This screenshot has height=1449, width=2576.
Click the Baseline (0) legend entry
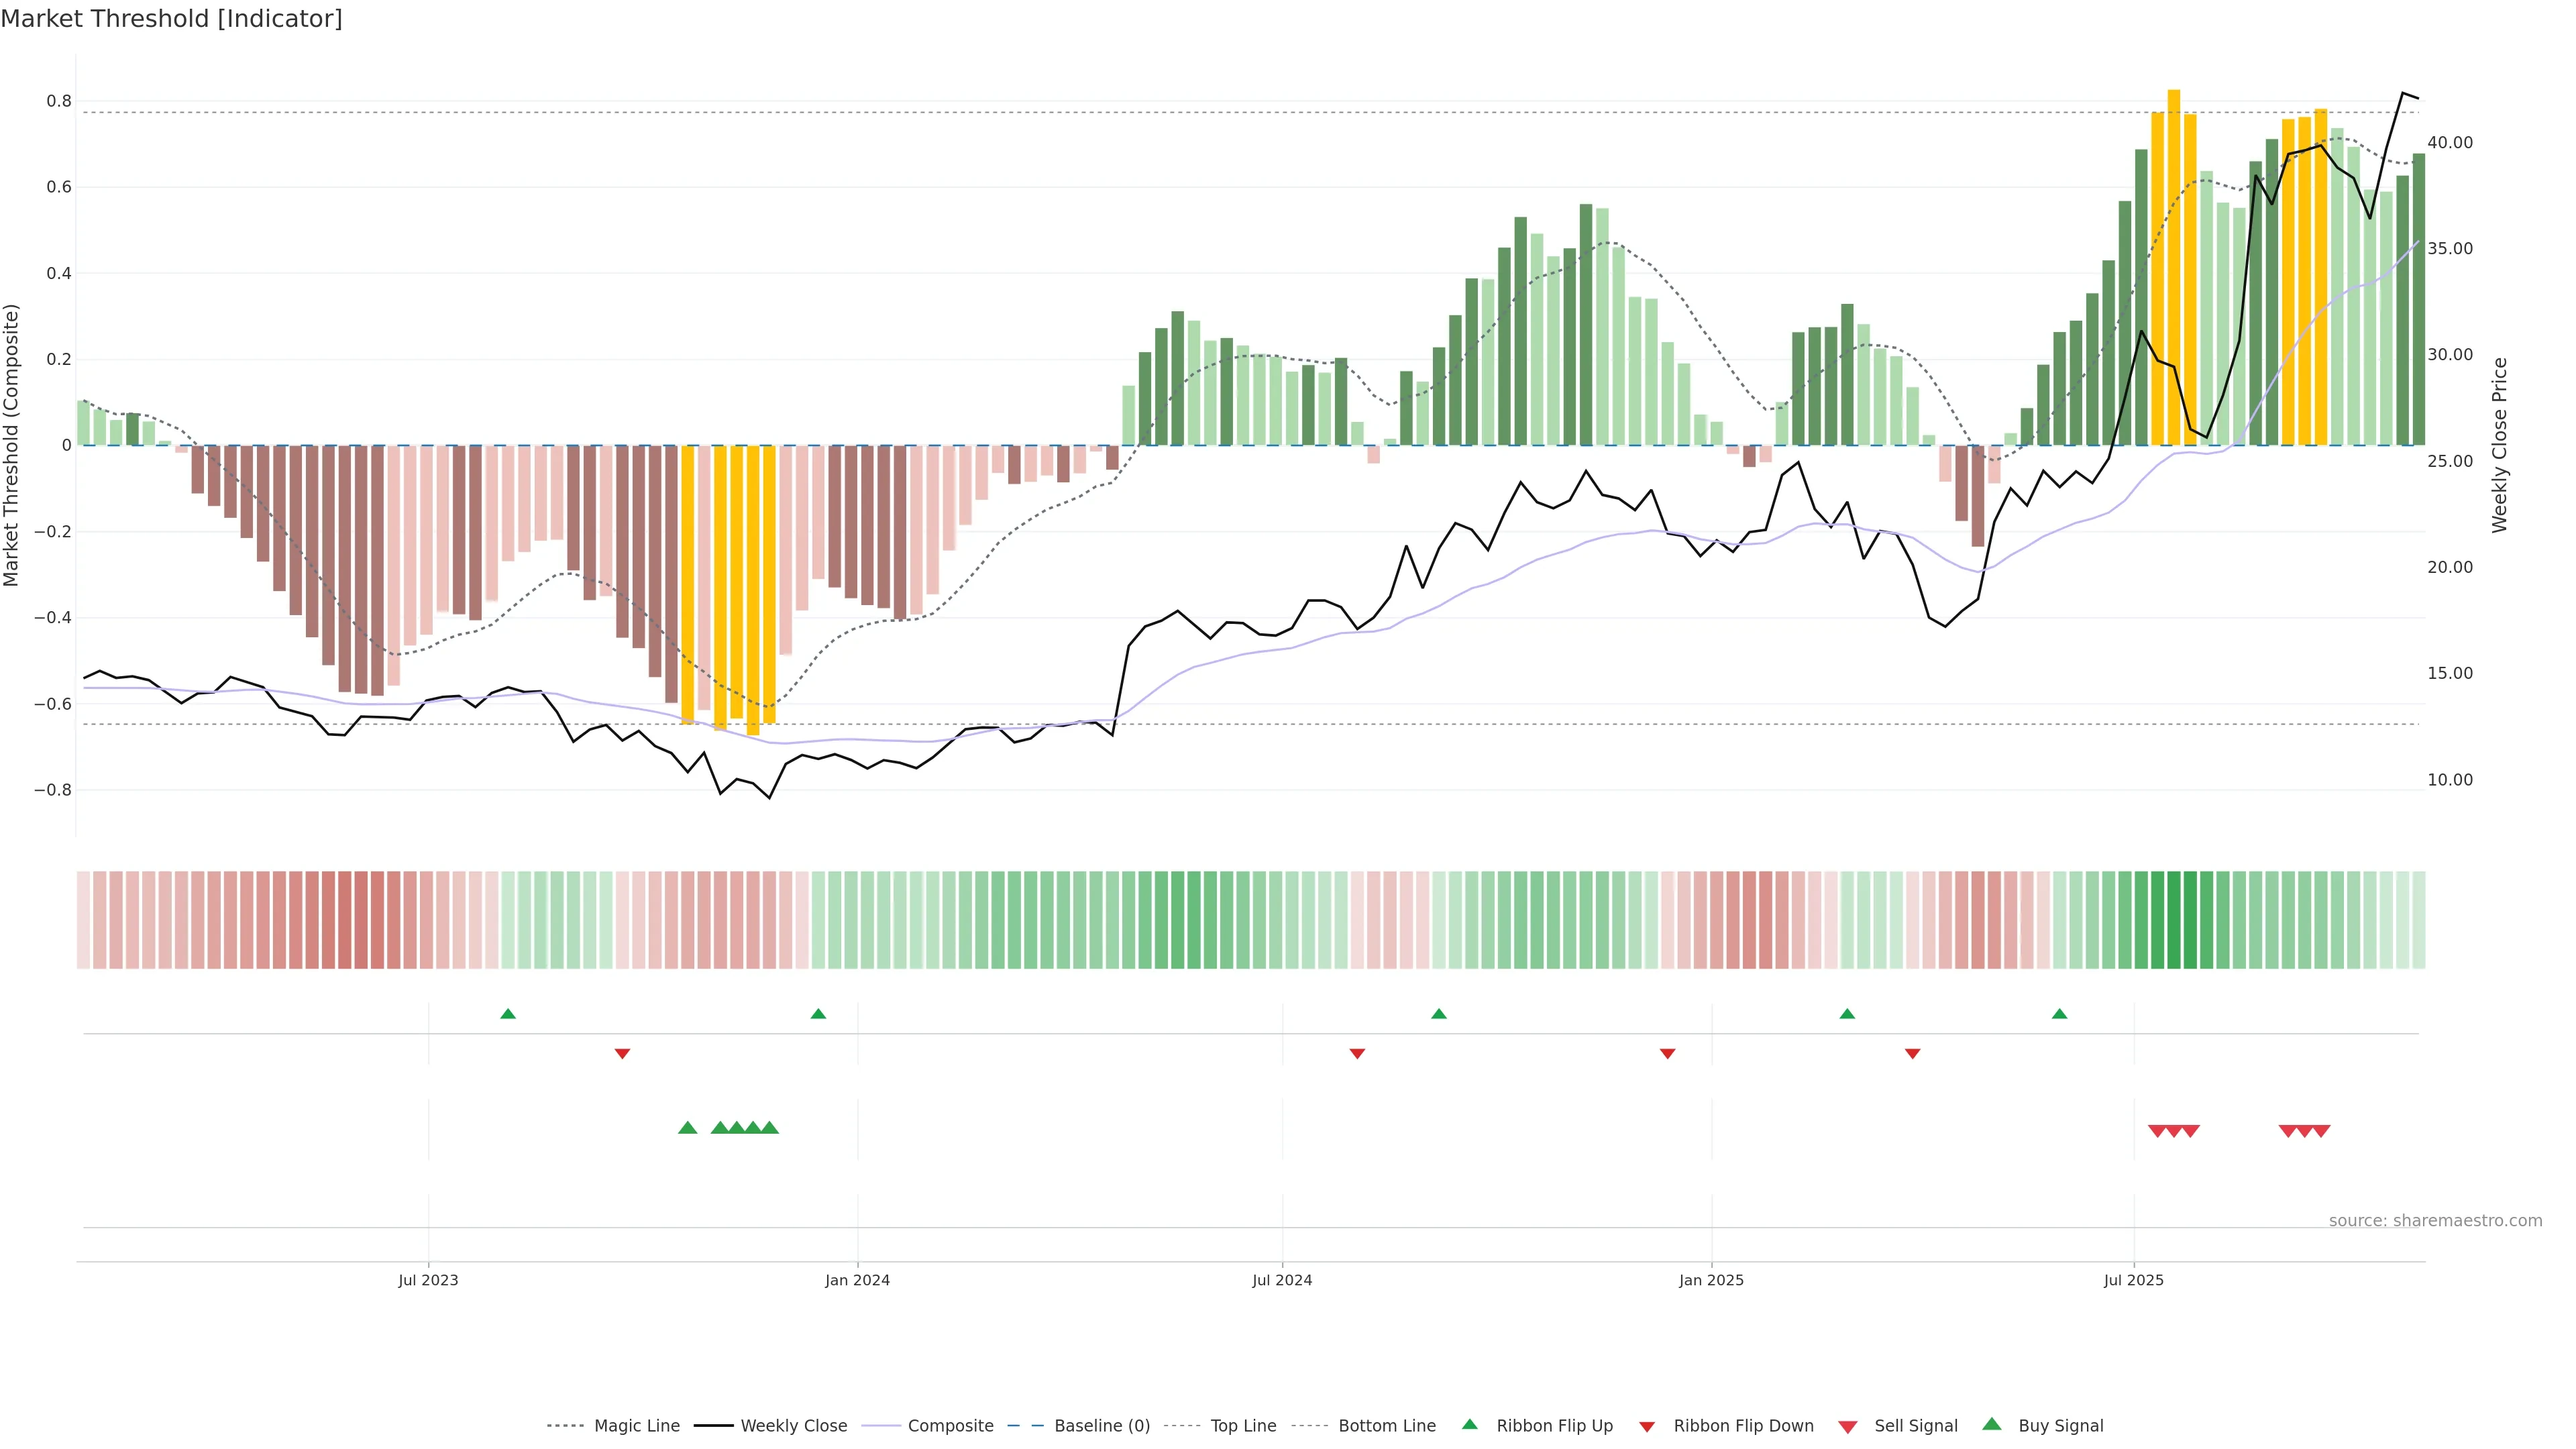pos(1101,1426)
